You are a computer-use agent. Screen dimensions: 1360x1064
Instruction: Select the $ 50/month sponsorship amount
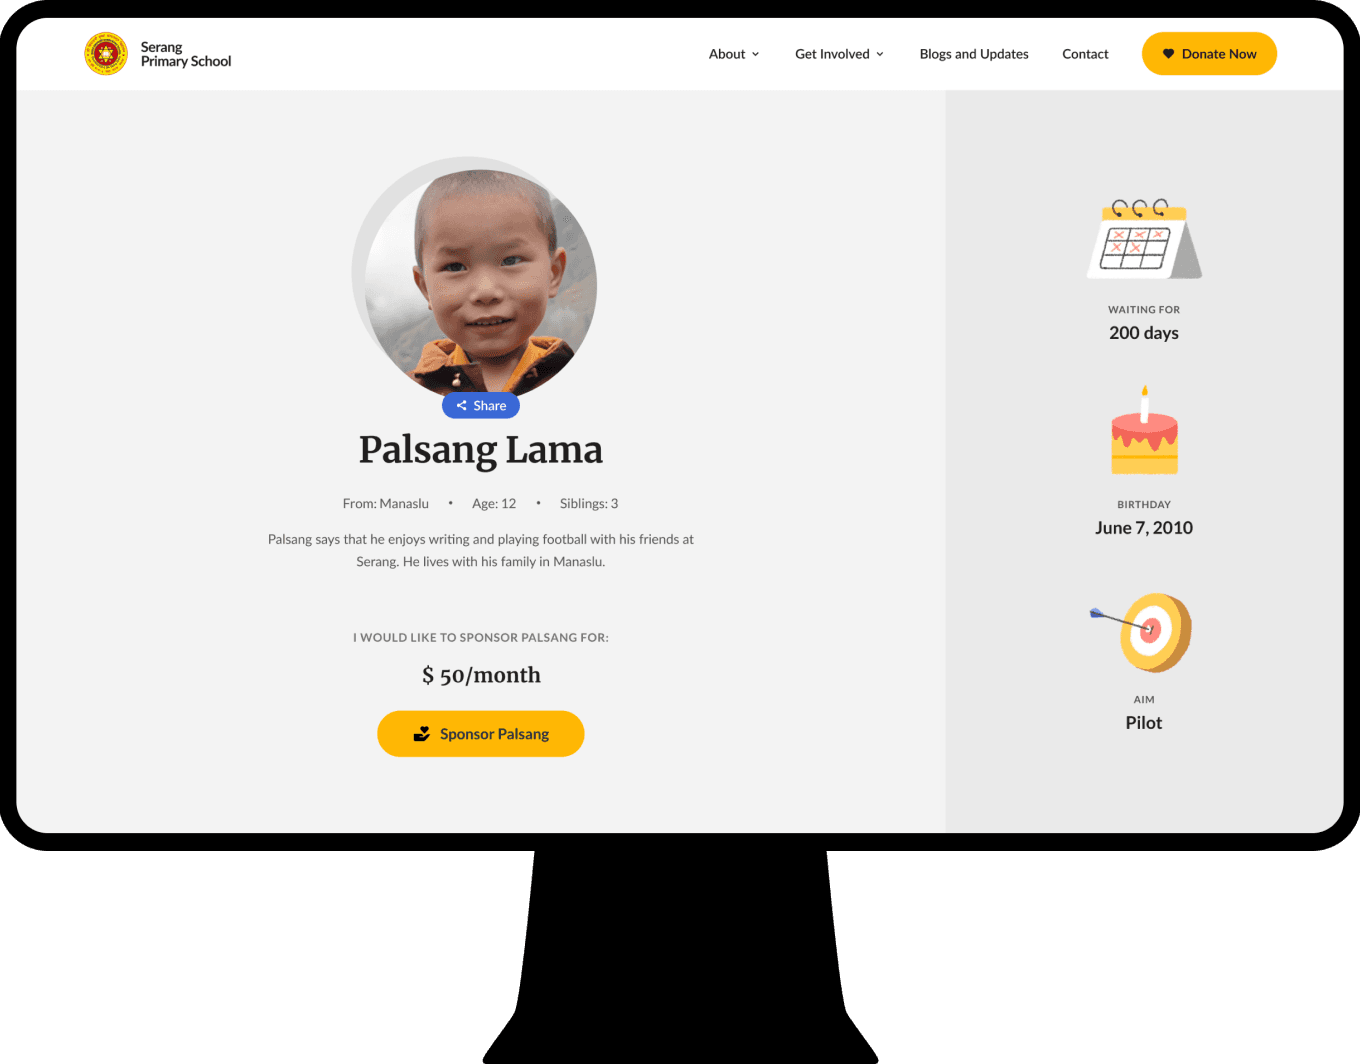pyautogui.click(x=481, y=675)
